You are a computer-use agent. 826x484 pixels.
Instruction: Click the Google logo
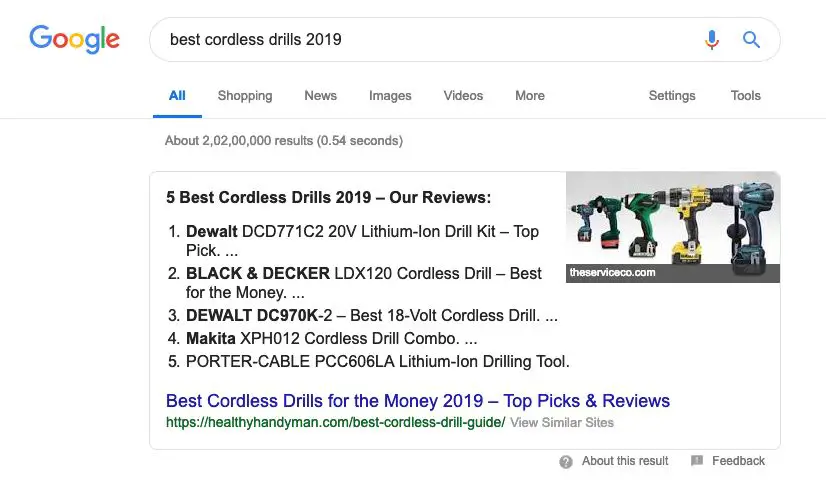point(74,39)
